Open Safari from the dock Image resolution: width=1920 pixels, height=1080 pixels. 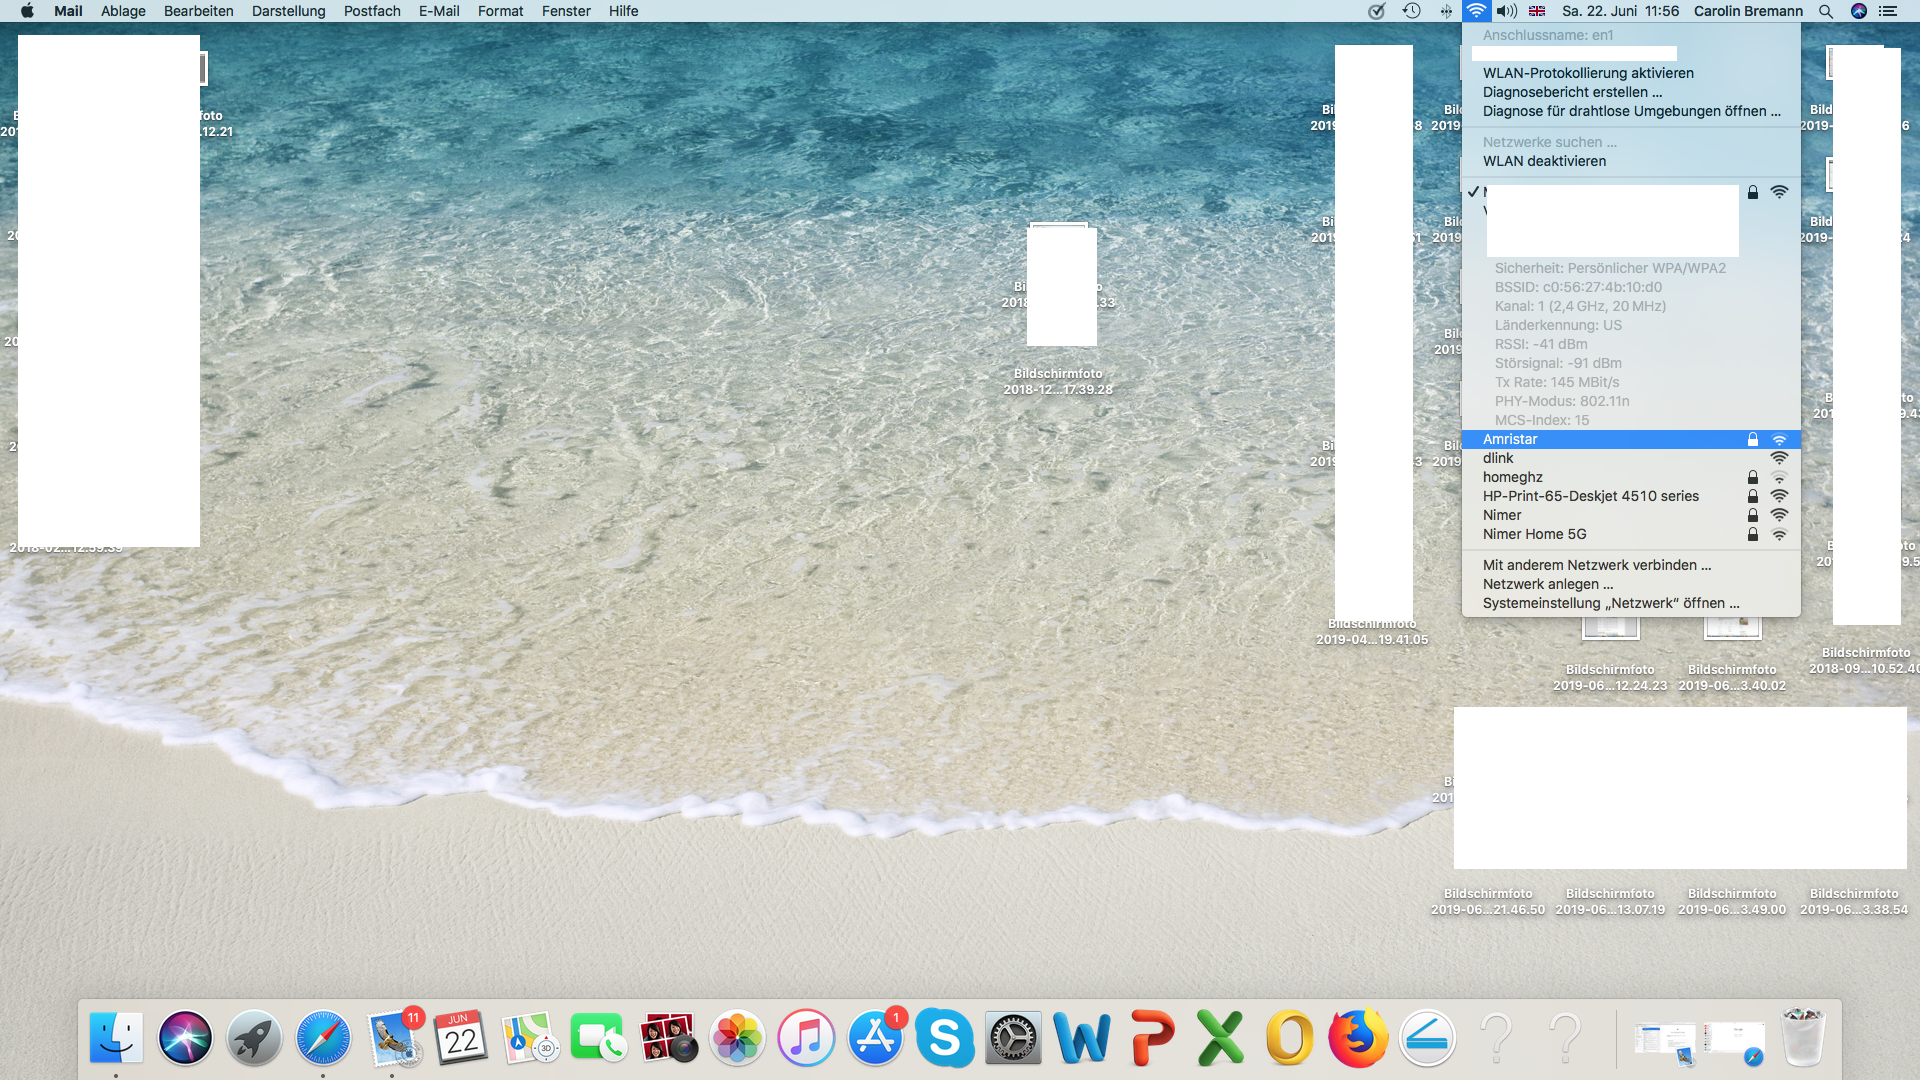[x=323, y=1038]
